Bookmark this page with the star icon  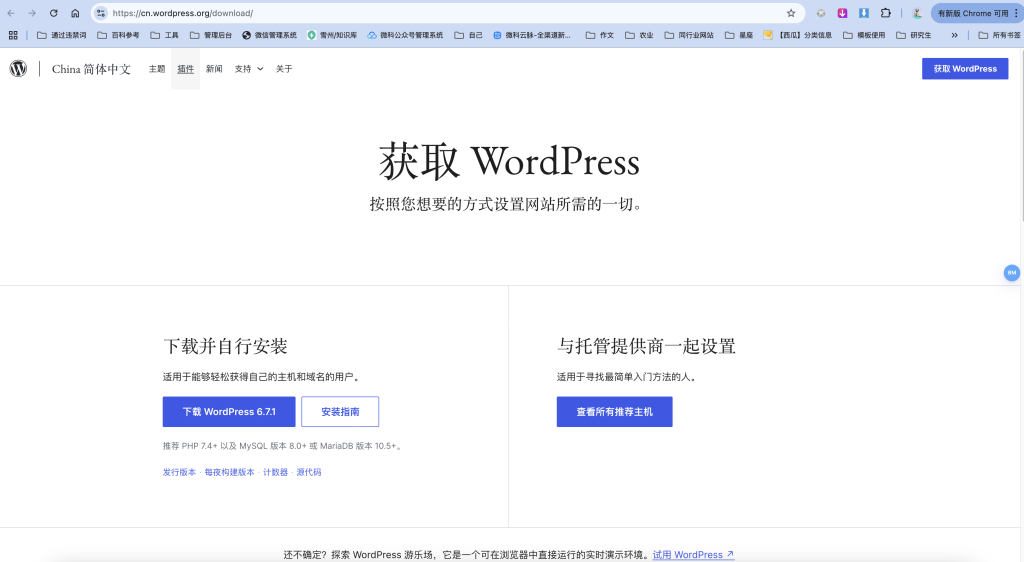pyautogui.click(x=791, y=13)
